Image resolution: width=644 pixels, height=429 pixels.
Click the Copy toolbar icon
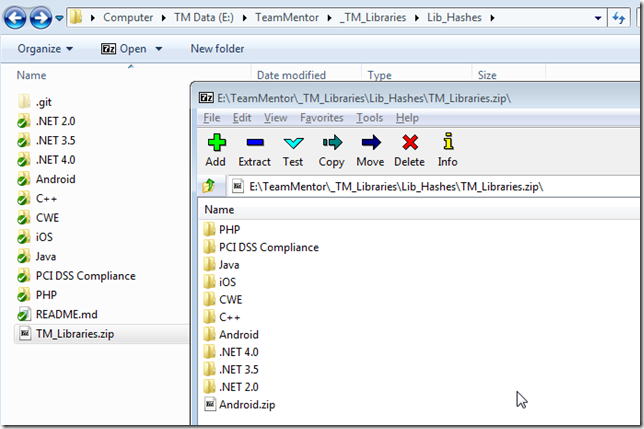(x=331, y=145)
